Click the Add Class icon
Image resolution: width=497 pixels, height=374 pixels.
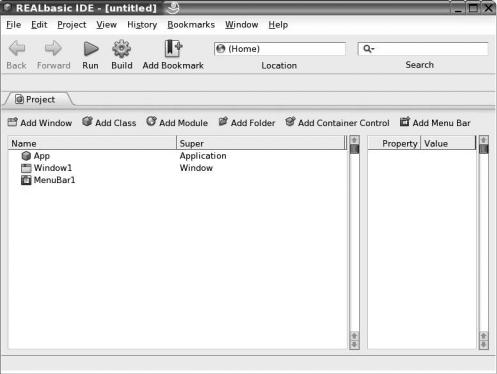click(x=87, y=121)
